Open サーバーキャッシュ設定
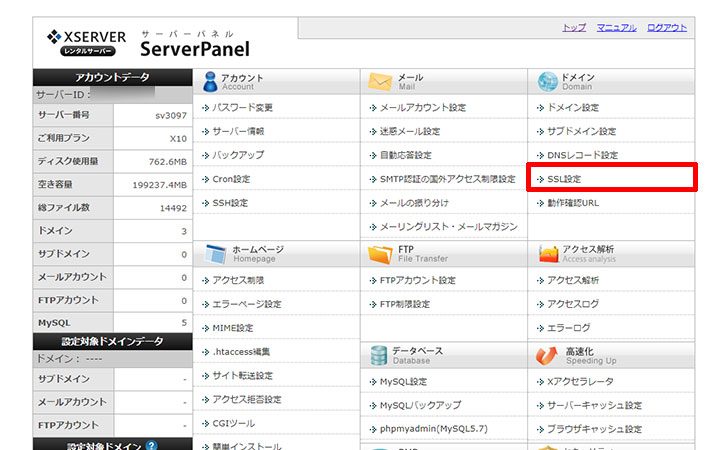The width and height of the screenshot is (728, 450). tap(594, 405)
